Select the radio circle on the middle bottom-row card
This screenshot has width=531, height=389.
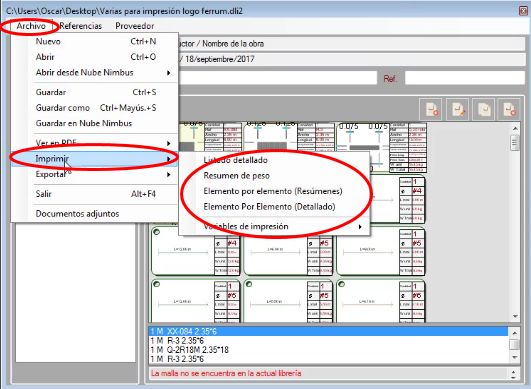point(249,284)
